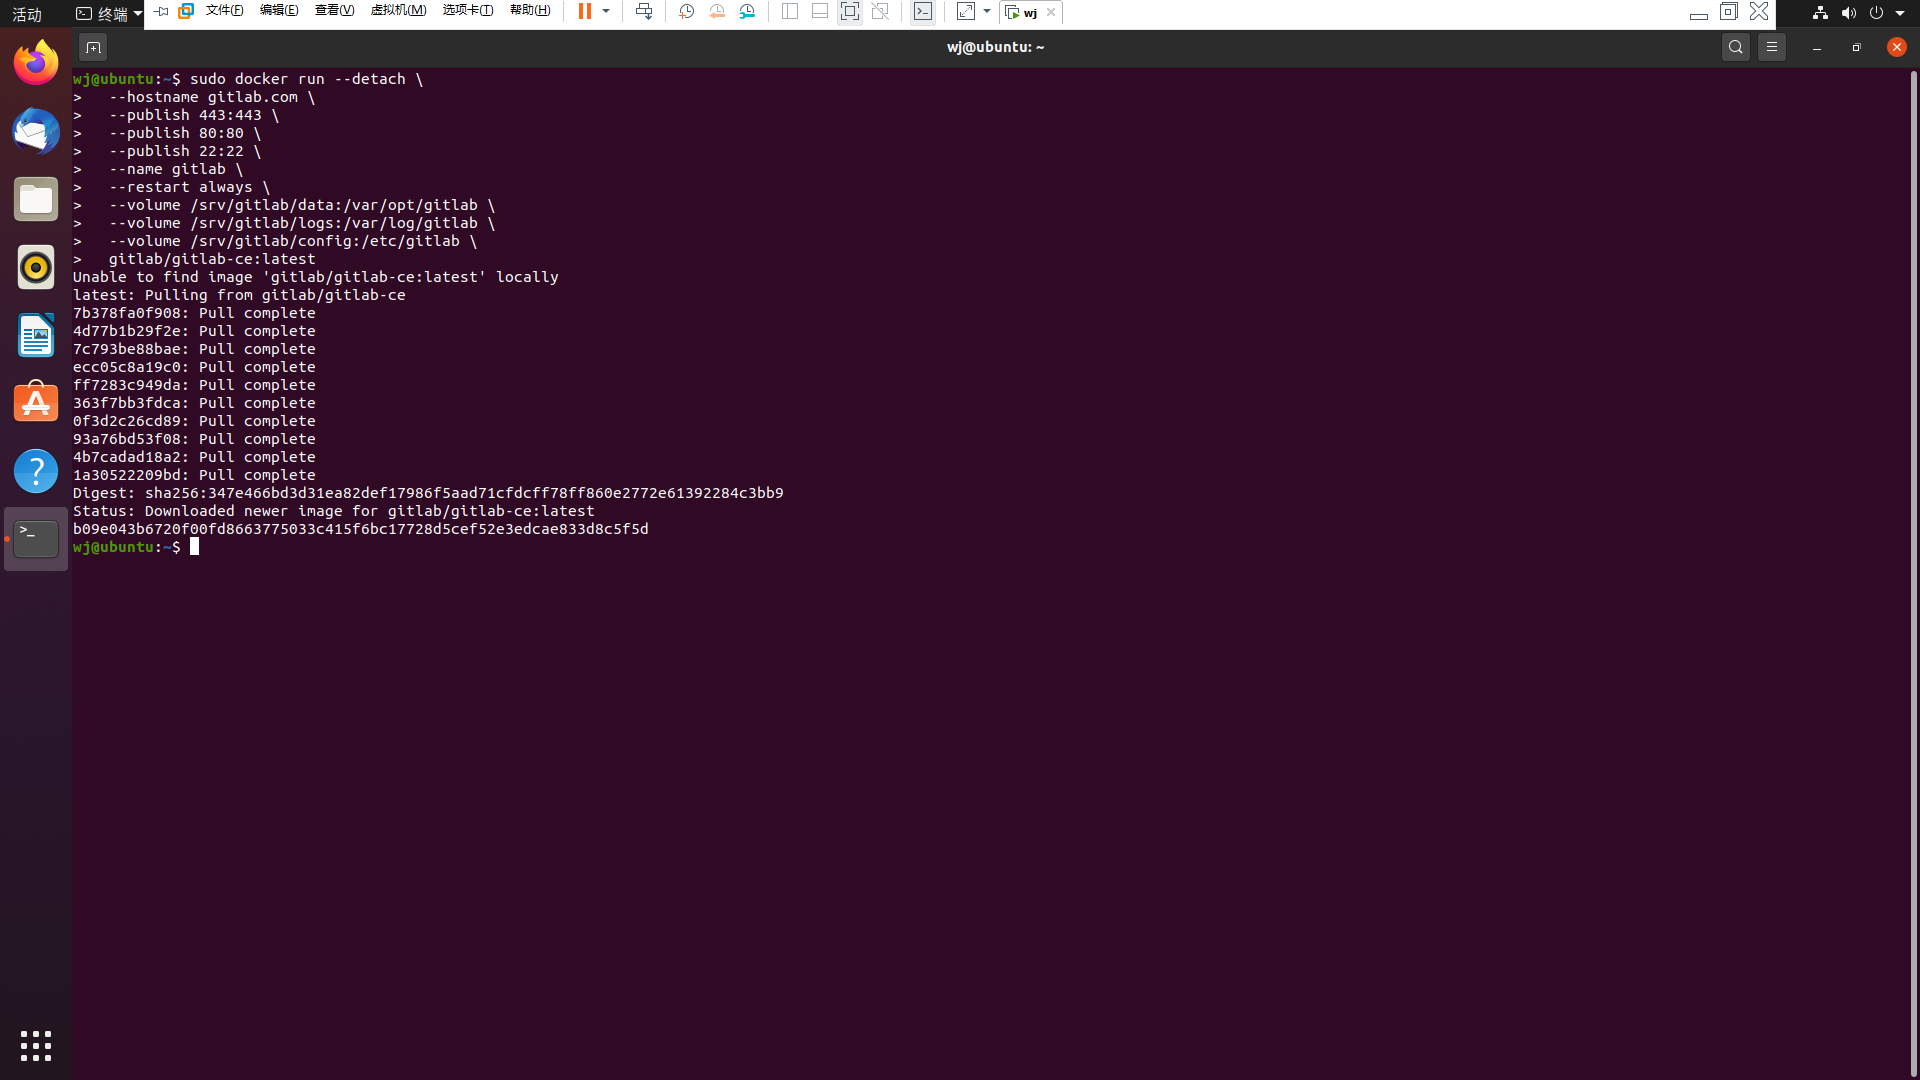
Task: Click the Digest sha256 line
Action: coord(428,493)
